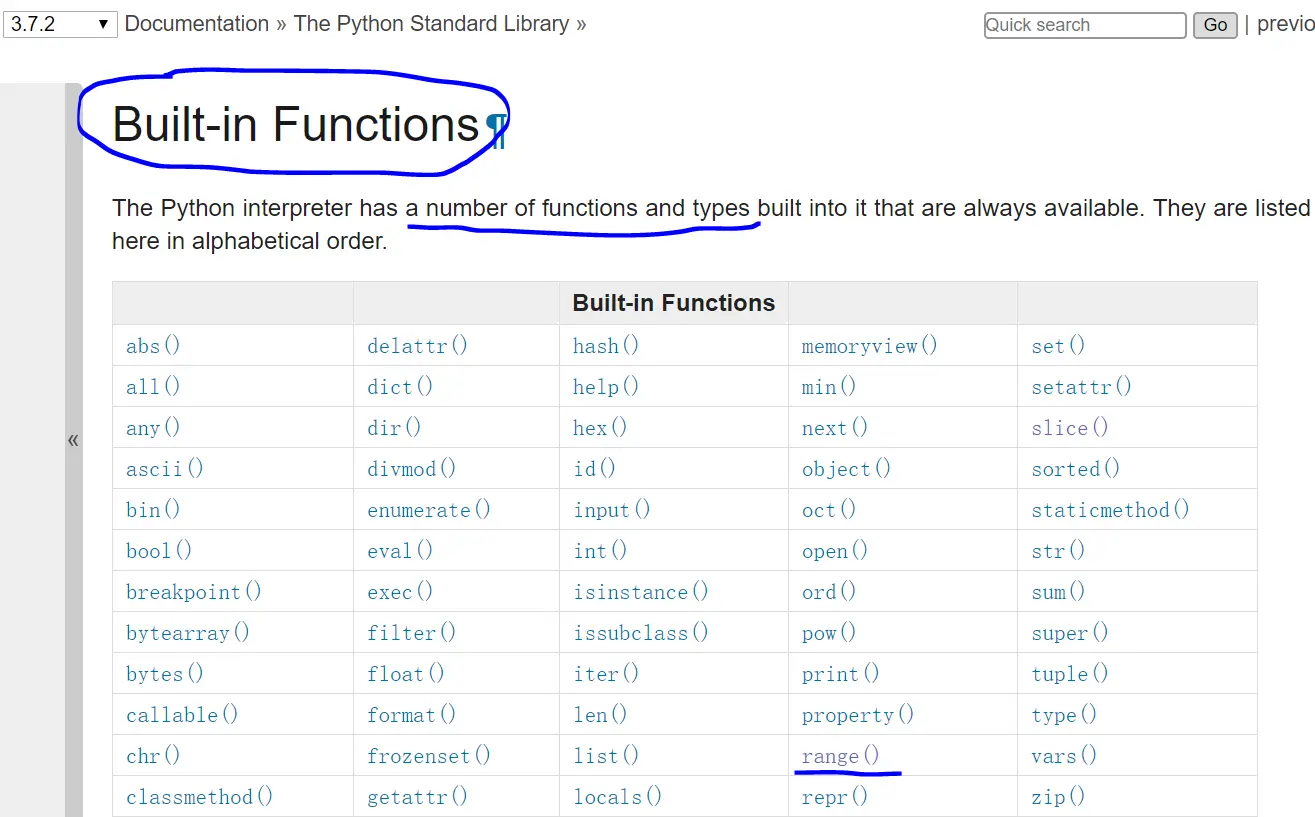The height and width of the screenshot is (817, 1315).
Task: Open the float() function link
Action: click(406, 674)
